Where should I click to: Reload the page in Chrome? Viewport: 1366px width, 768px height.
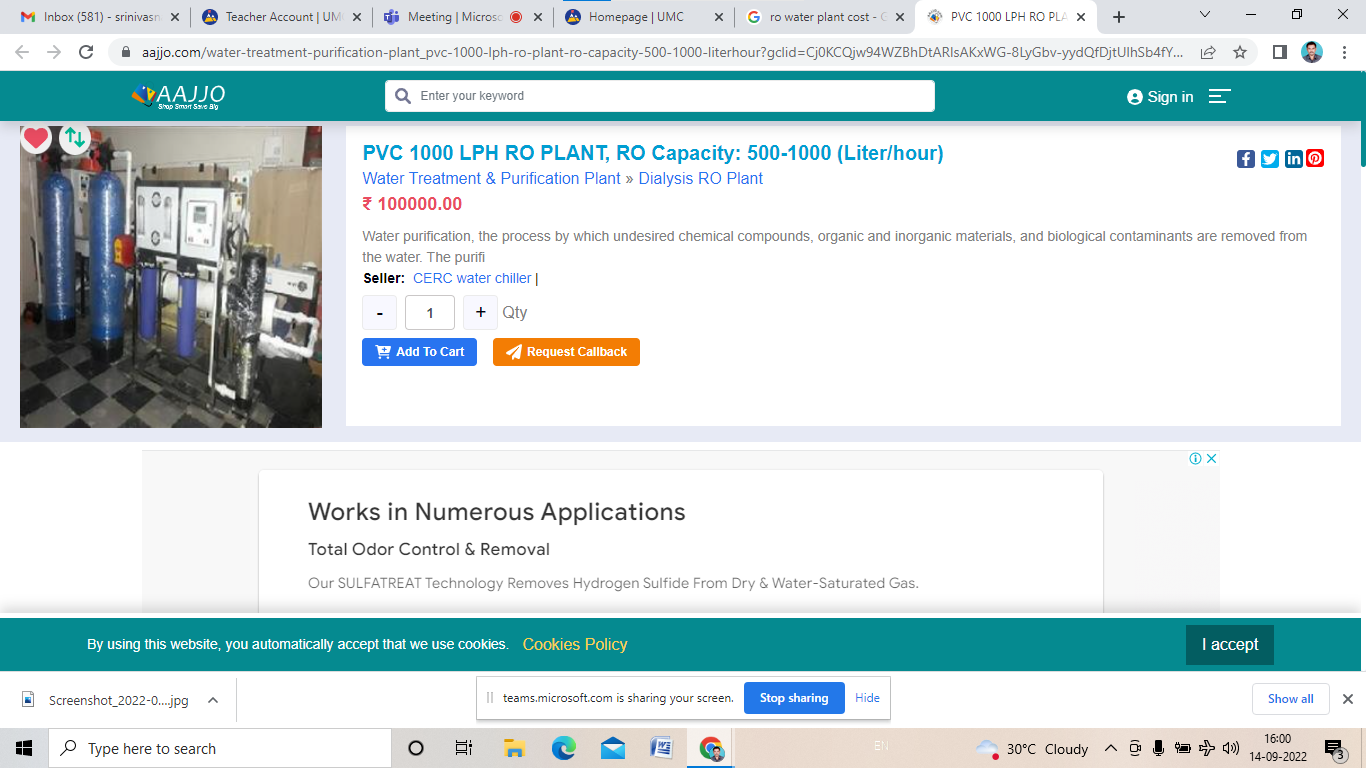(86, 52)
